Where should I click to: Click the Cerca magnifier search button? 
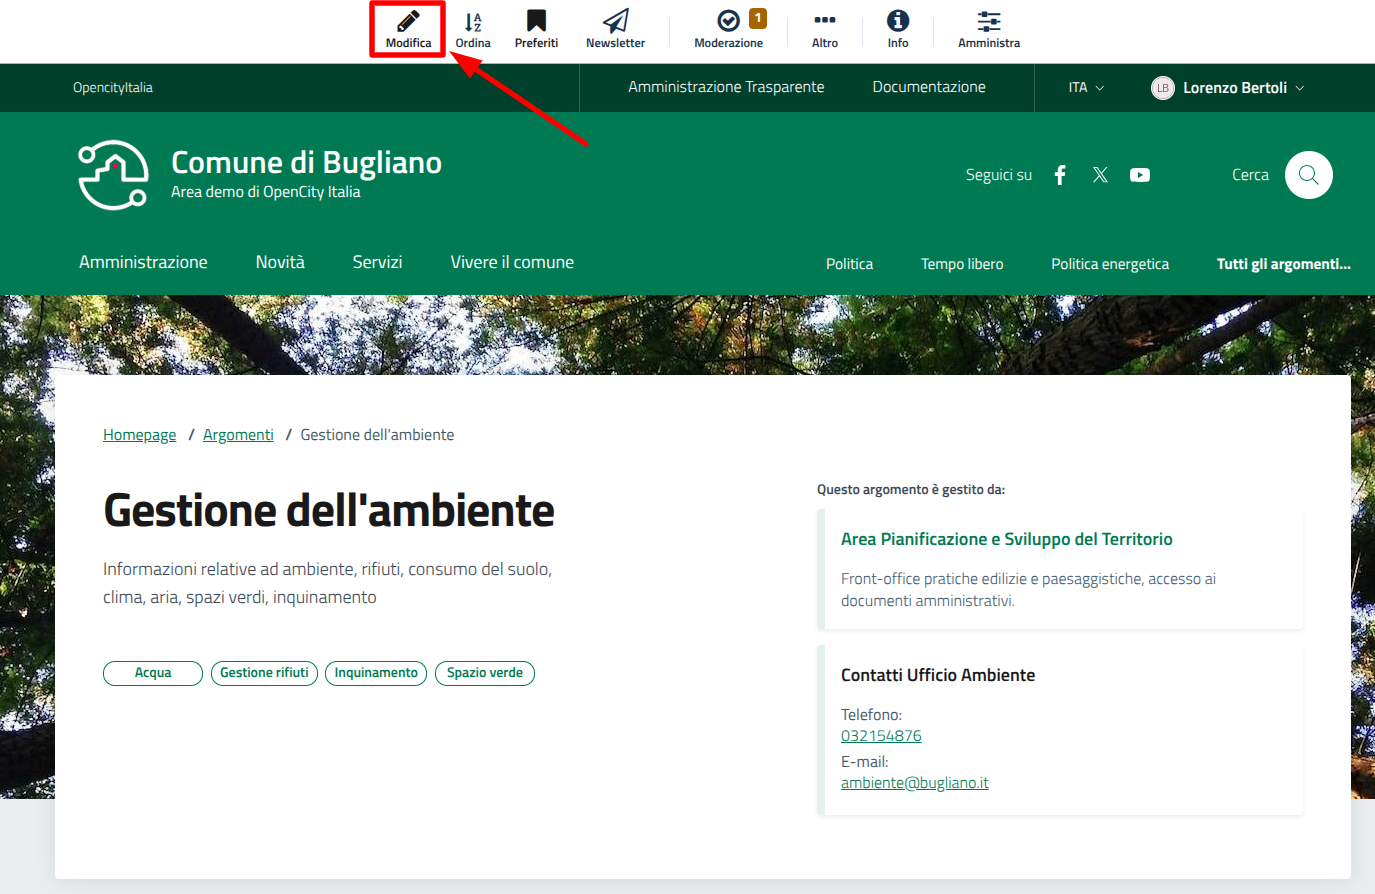[1308, 175]
